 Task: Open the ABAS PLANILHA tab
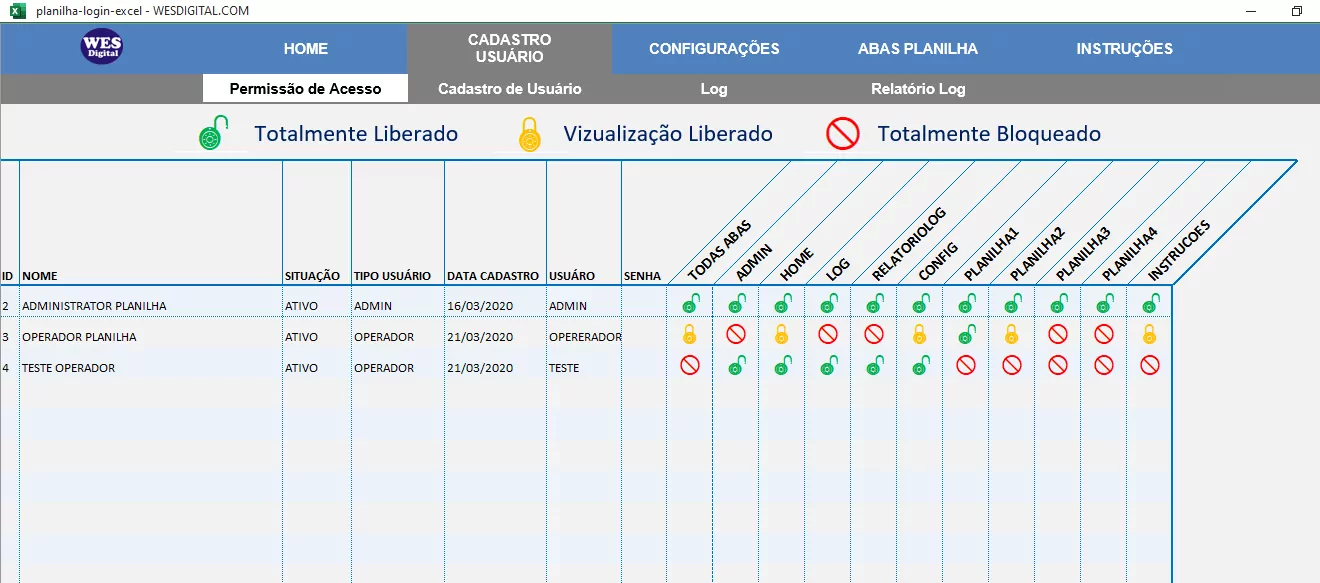click(x=918, y=48)
